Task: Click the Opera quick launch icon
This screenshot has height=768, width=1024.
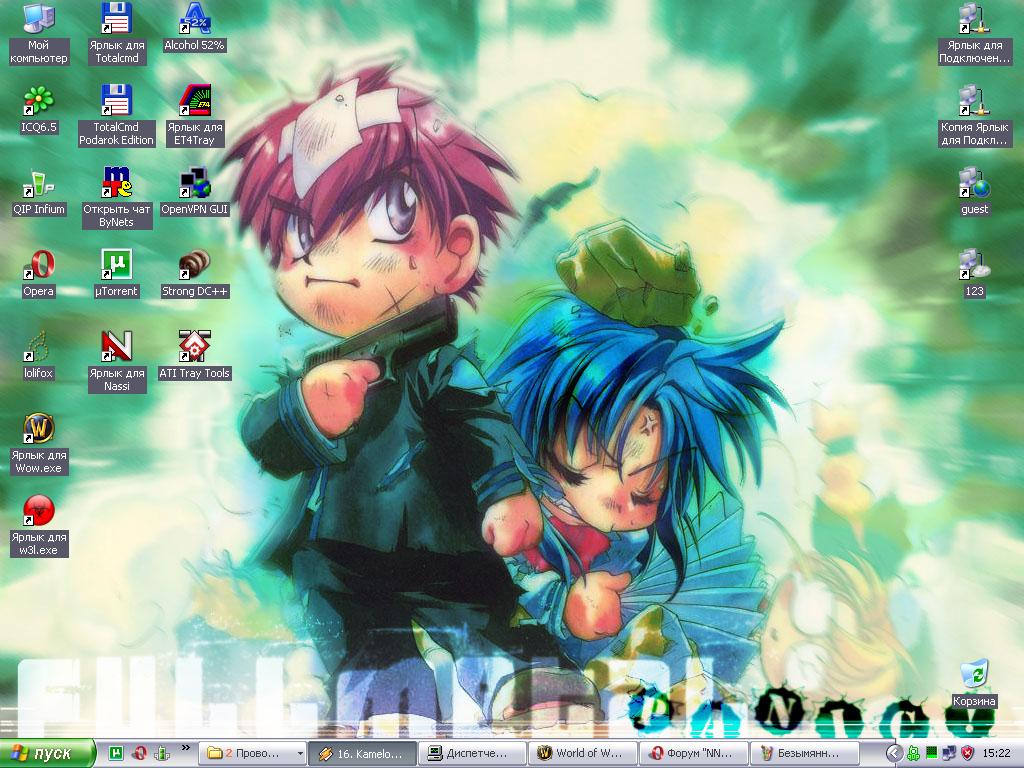Action: (138, 753)
